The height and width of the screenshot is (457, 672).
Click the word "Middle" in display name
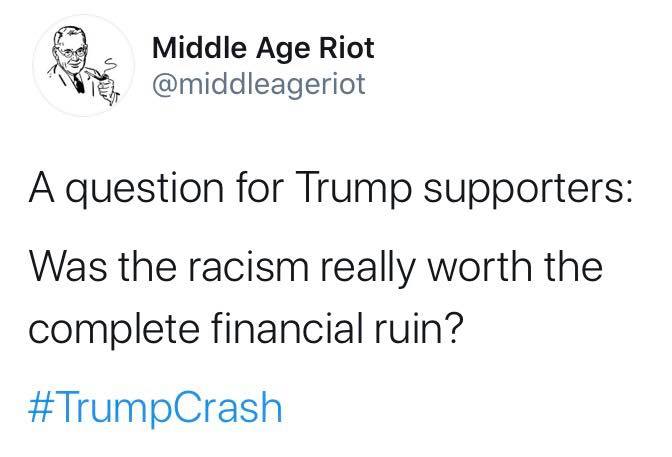201,47
